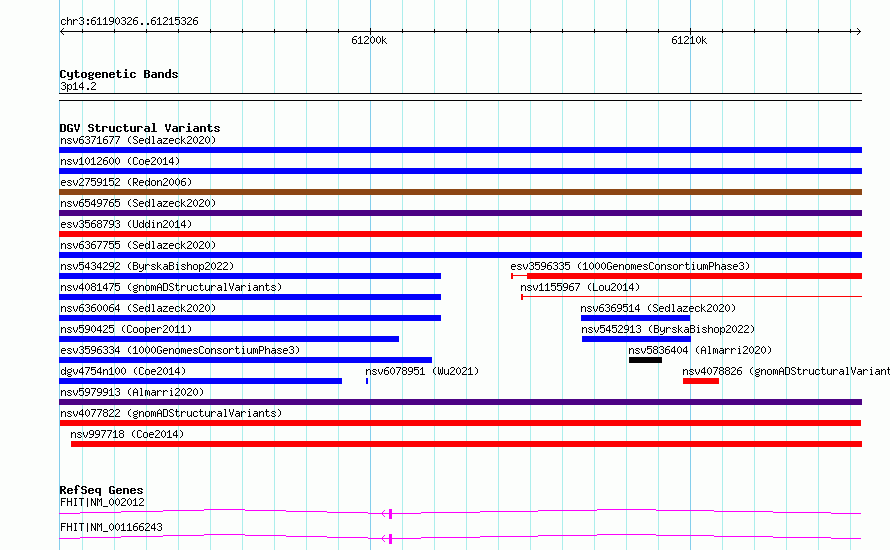Click the Cytogenetic Bands track title

119,74
